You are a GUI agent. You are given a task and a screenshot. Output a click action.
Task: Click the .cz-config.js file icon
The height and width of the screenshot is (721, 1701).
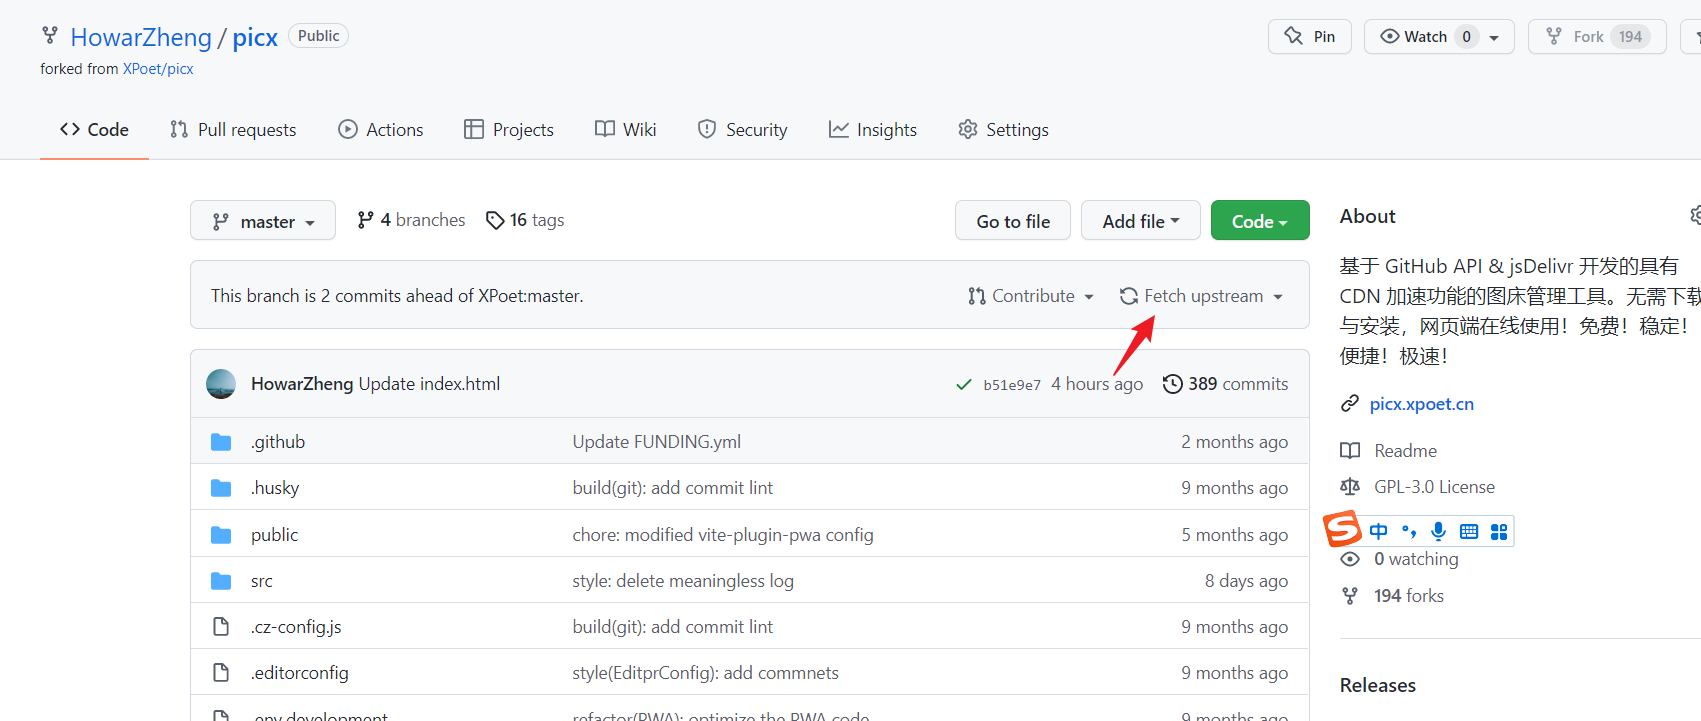coord(221,627)
